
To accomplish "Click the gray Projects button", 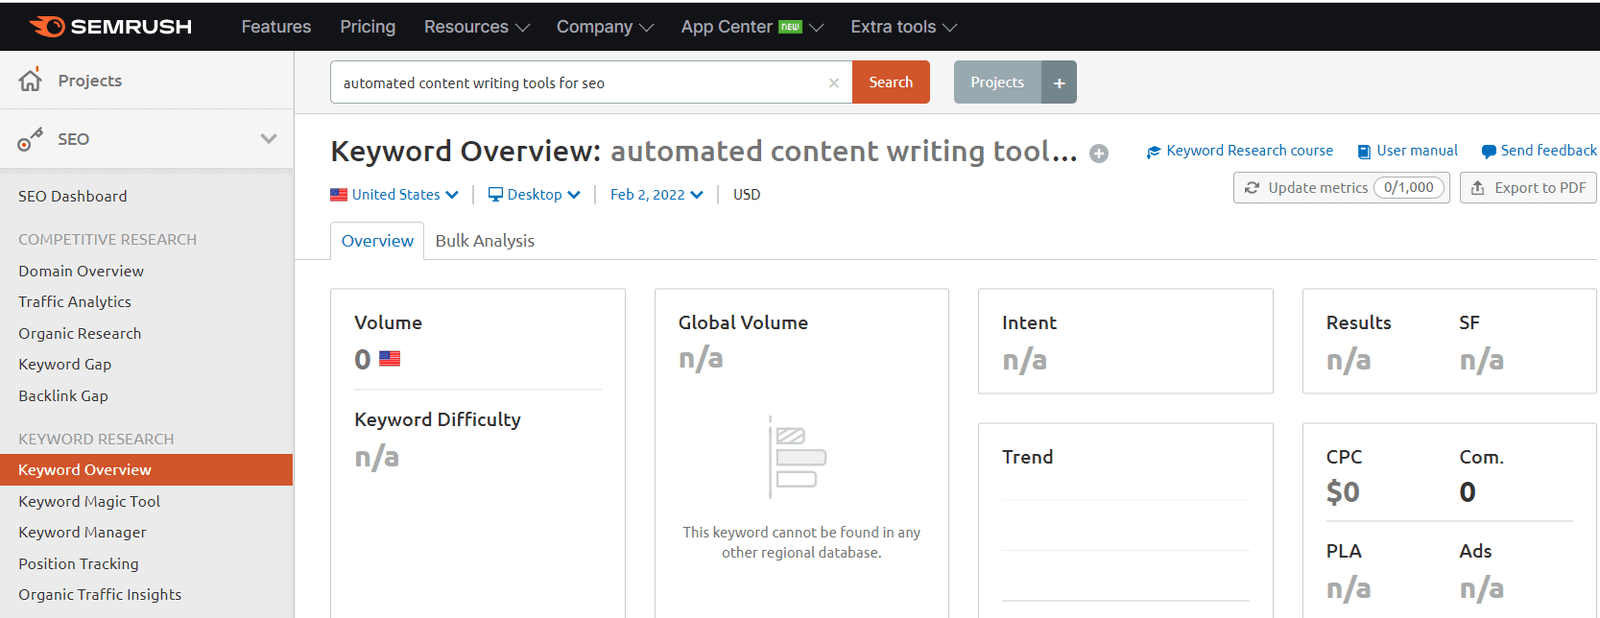I will point(997,82).
